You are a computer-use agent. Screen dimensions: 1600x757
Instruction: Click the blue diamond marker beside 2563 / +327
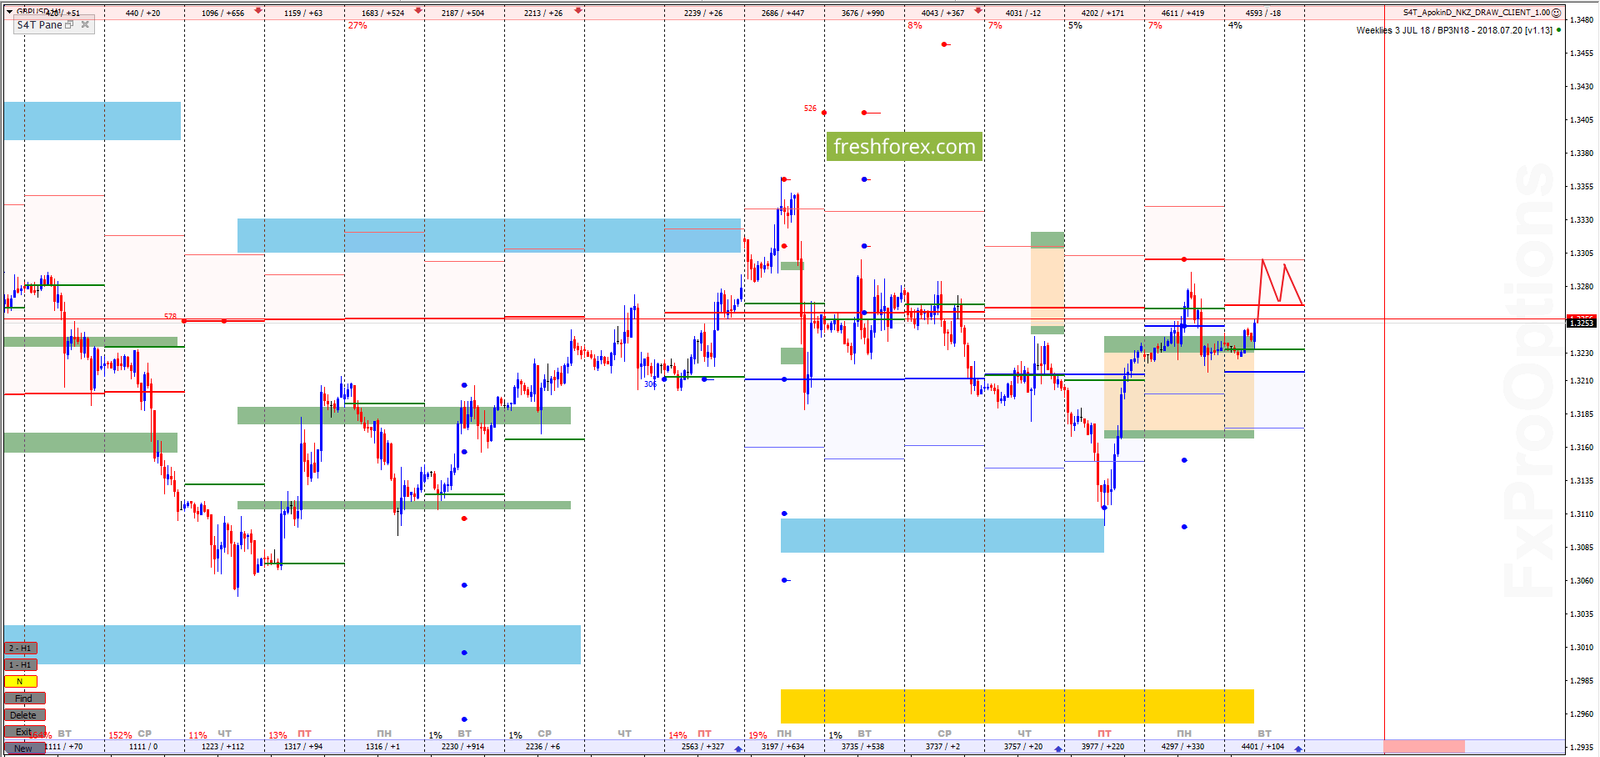pyautogui.click(x=739, y=749)
